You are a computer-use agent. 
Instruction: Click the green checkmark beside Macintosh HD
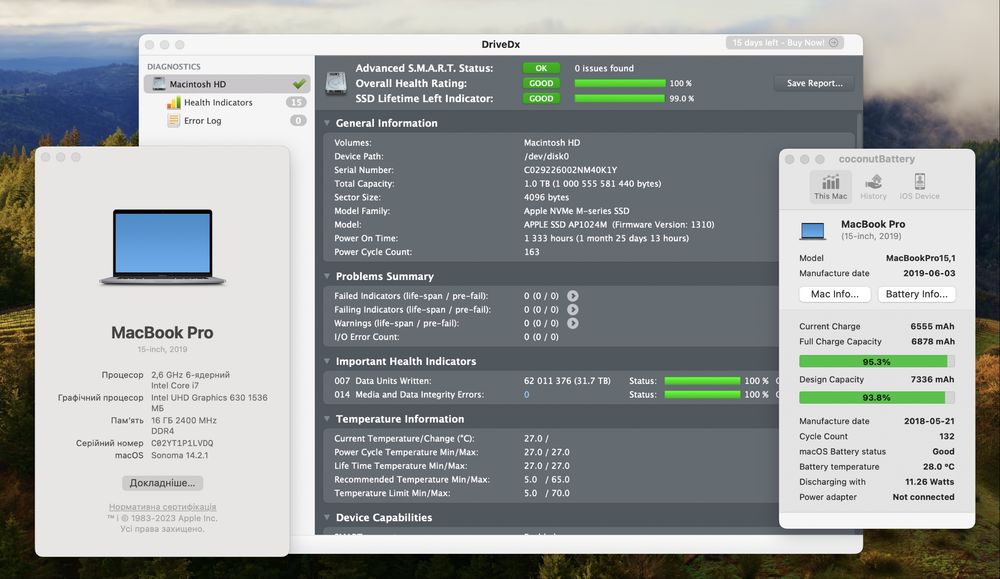(298, 84)
